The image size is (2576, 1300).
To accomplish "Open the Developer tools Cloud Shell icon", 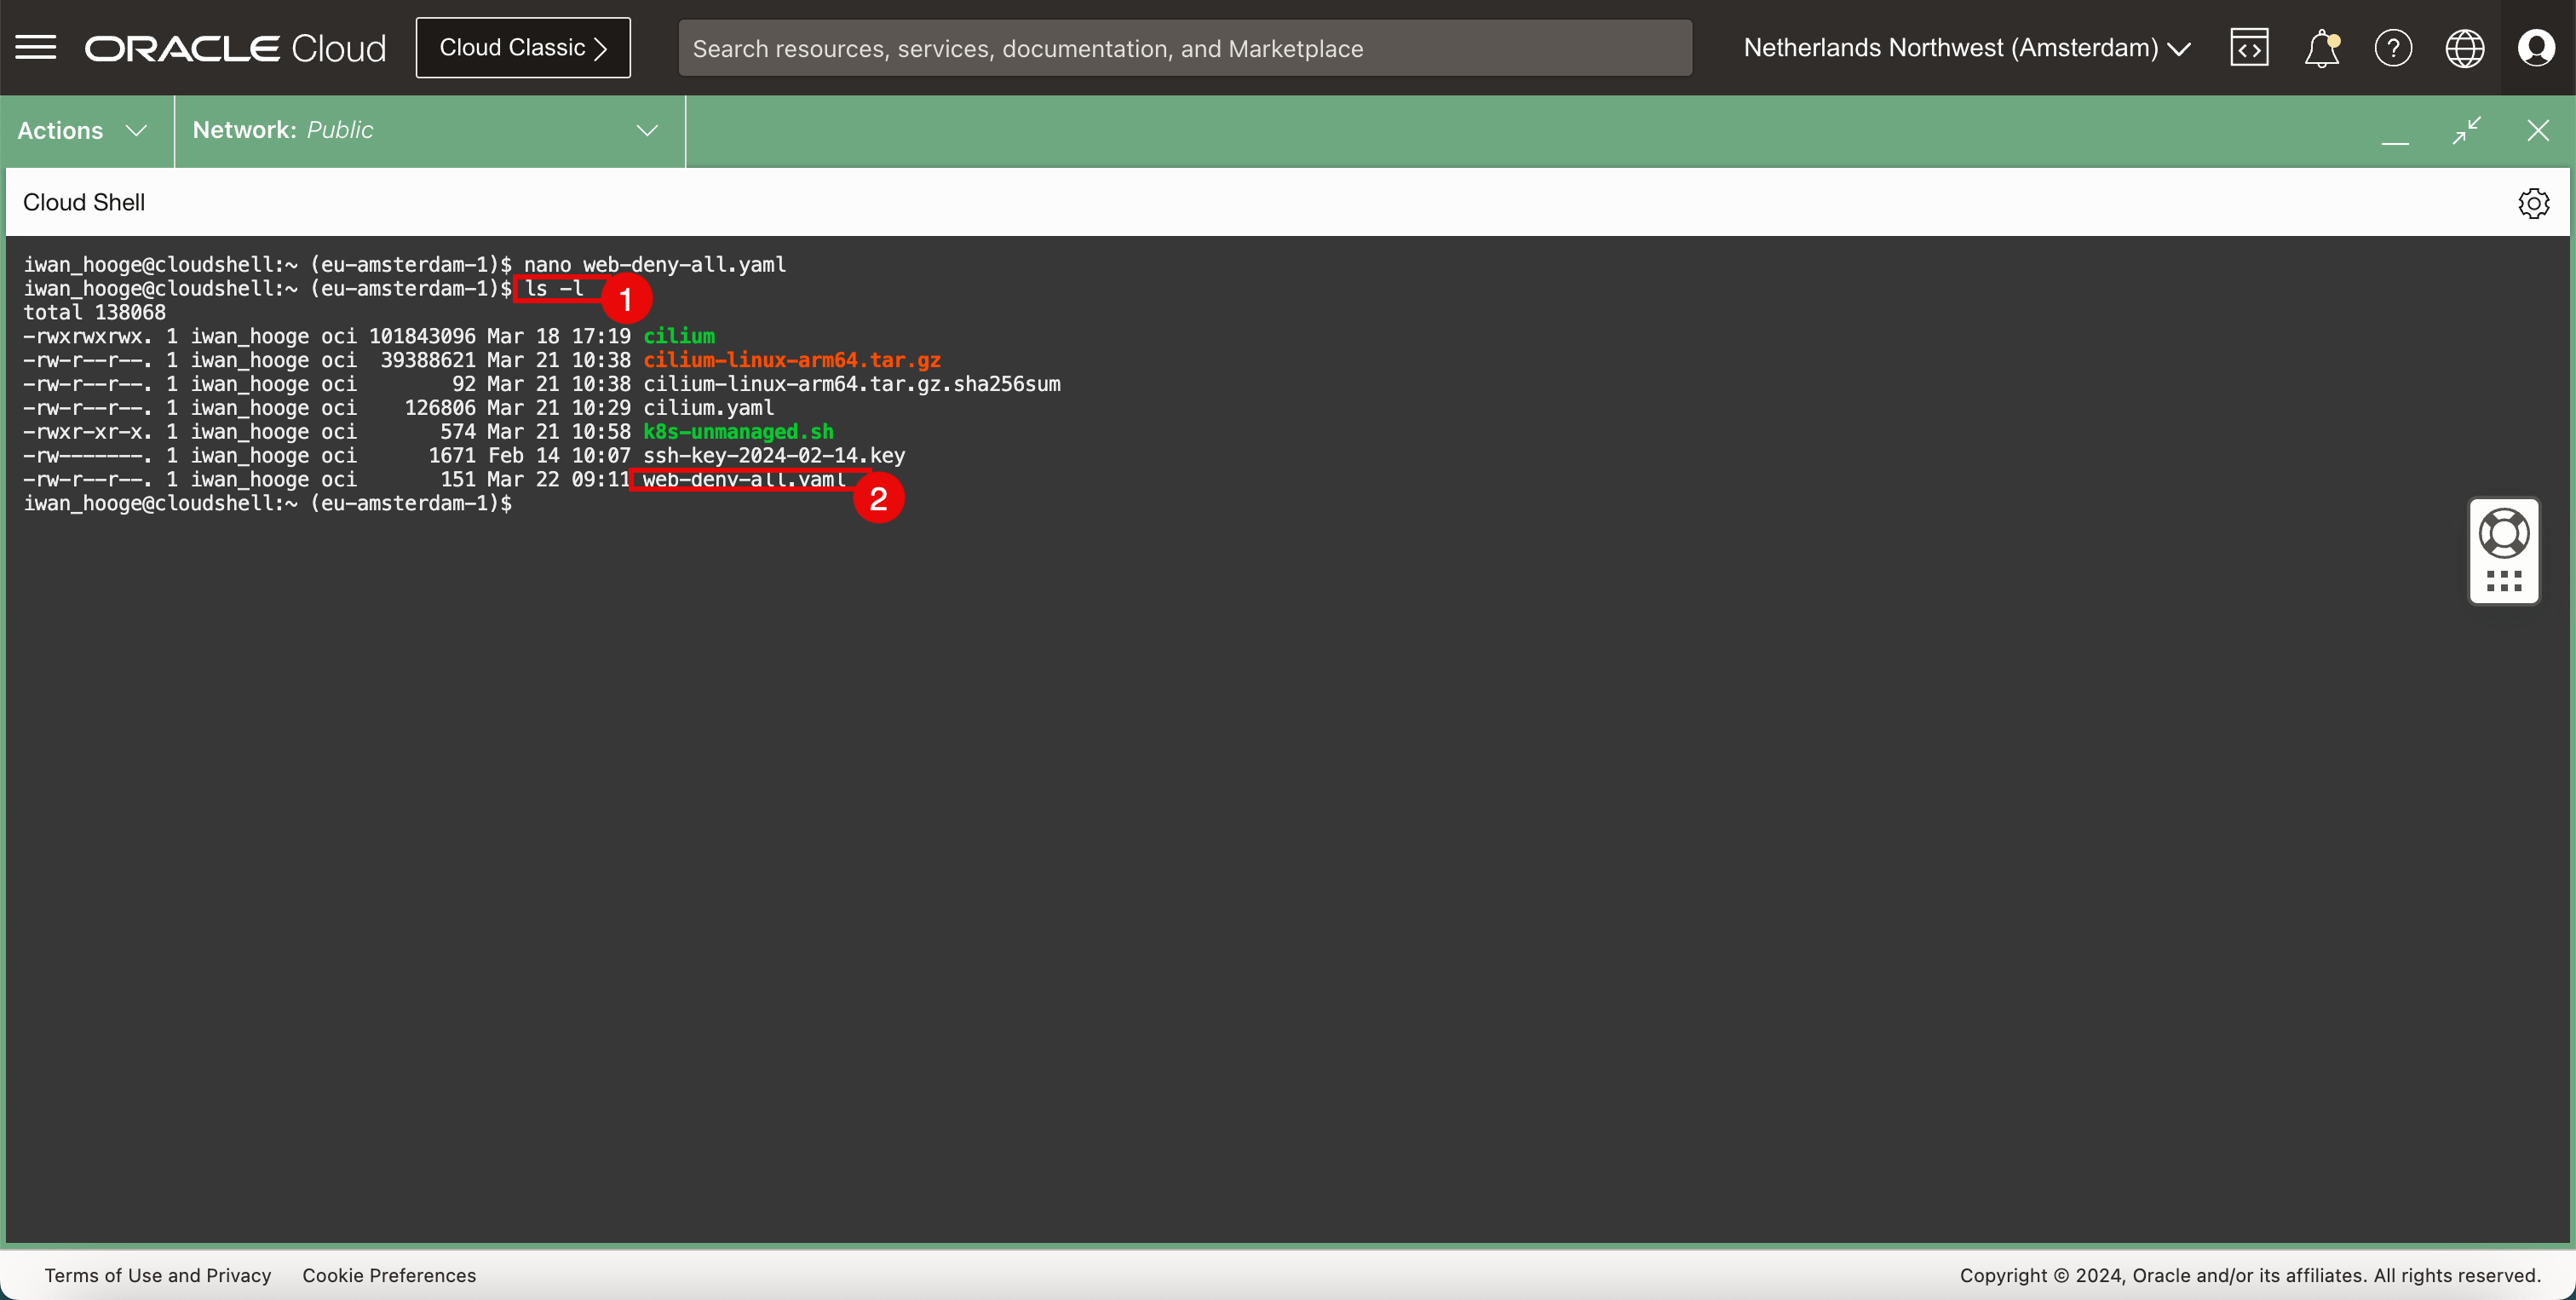I will click(2249, 47).
